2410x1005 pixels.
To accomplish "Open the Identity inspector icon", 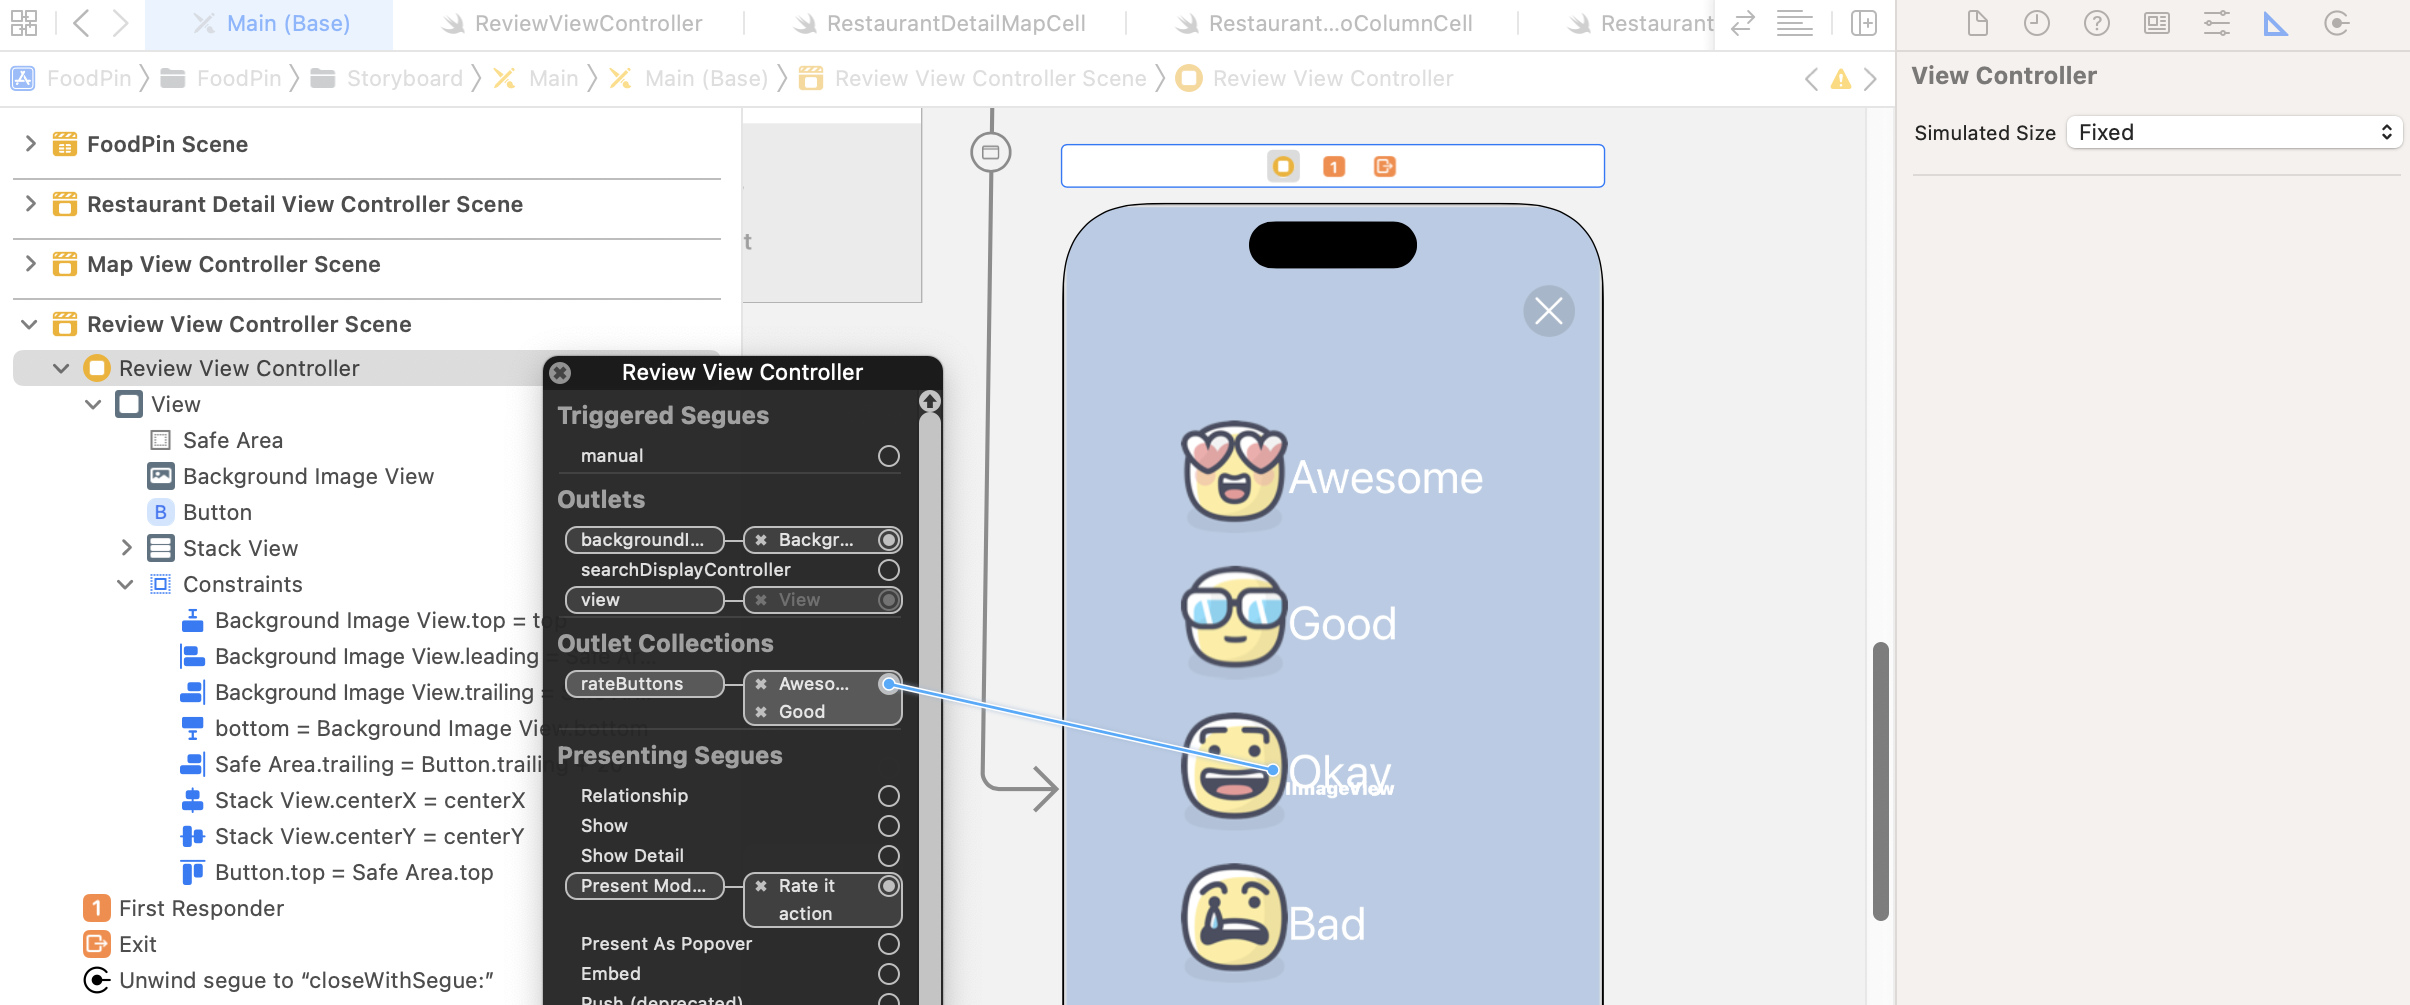I will point(2157,24).
